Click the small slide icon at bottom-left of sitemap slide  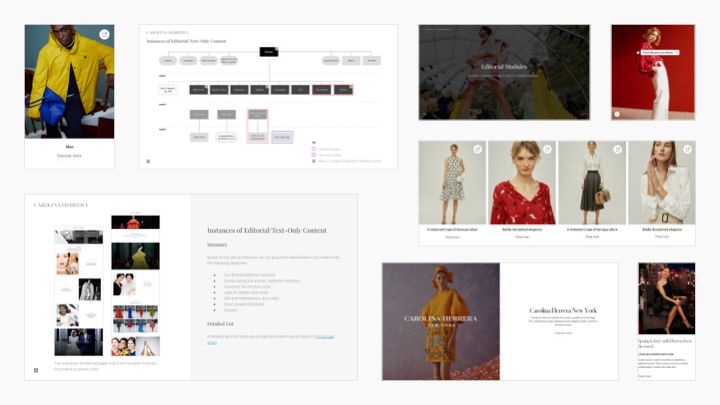(148, 161)
